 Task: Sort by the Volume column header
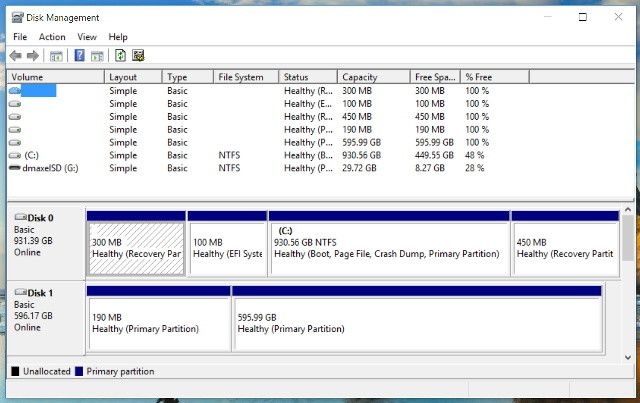[56, 77]
